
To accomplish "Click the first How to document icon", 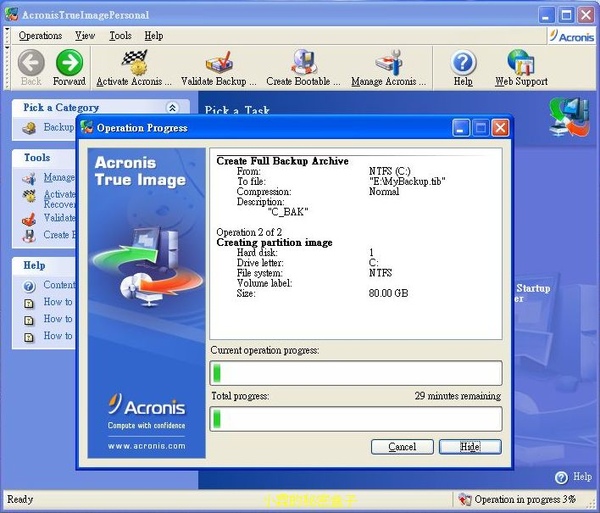I will click(29, 303).
